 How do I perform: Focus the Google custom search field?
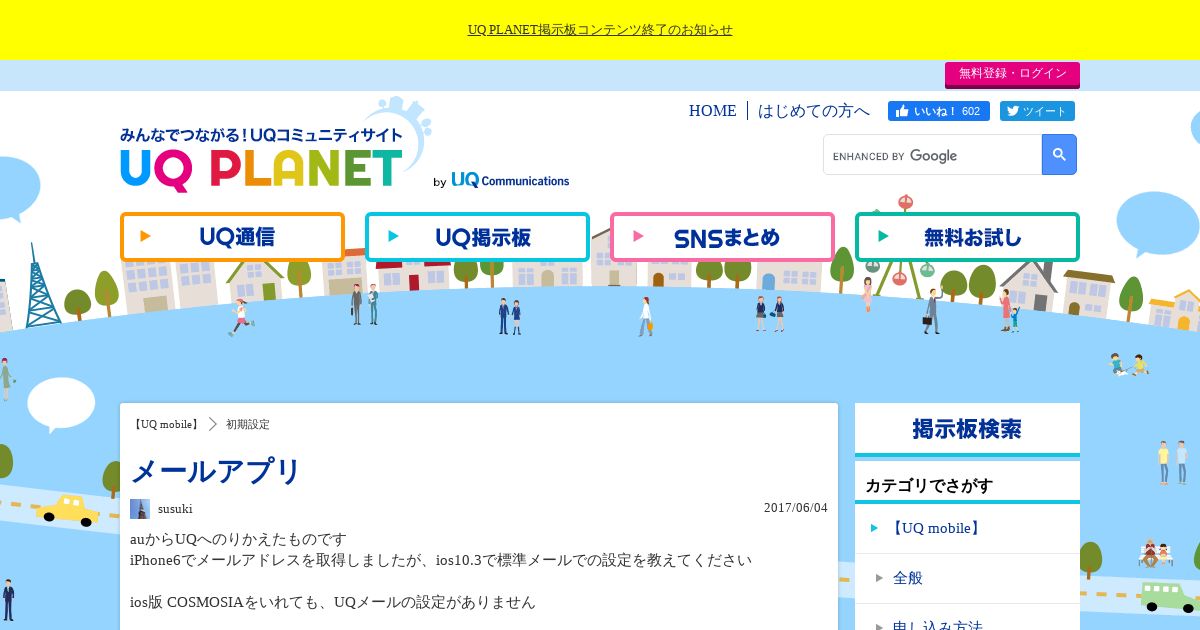click(x=933, y=155)
